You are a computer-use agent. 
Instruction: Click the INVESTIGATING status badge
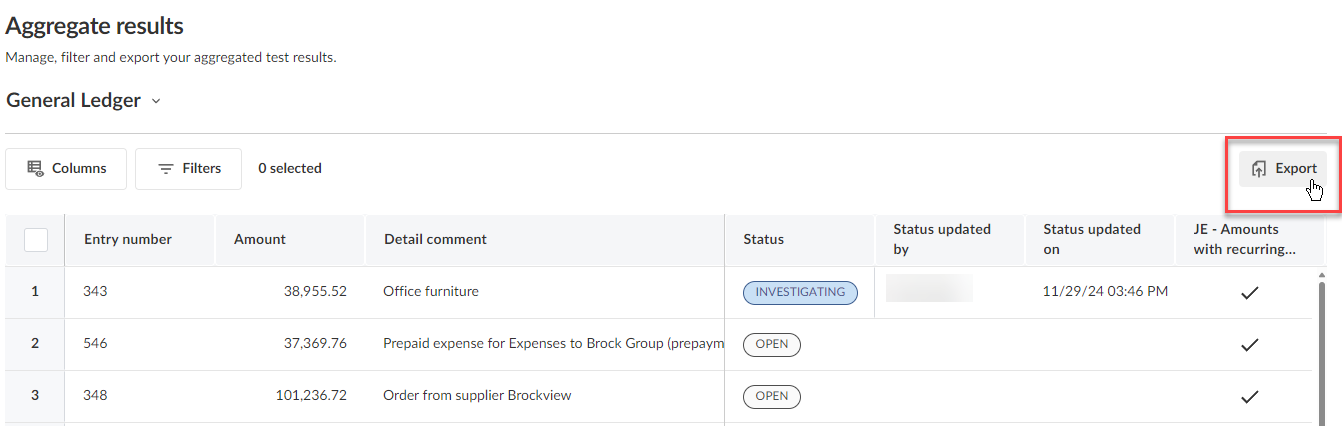click(x=800, y=292)
